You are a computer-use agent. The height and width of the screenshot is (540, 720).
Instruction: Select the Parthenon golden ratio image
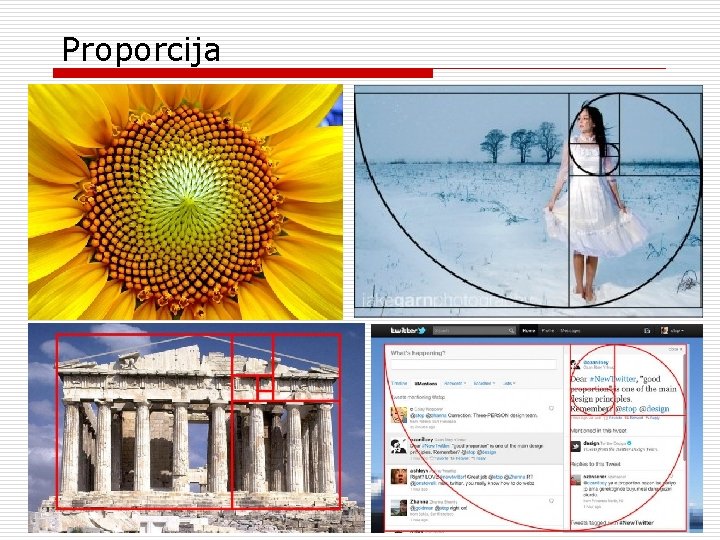pyautogui.click(x=196, y=428)
